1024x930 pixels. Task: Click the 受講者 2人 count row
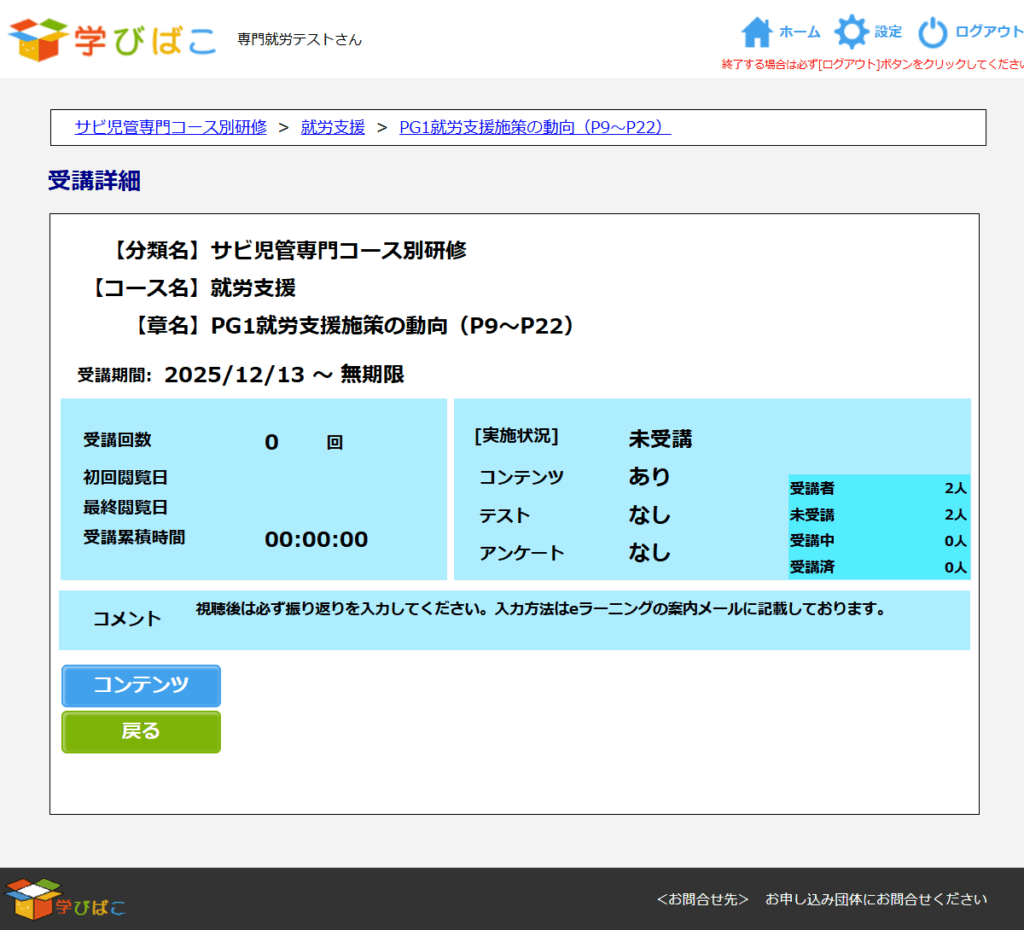tap(878, 488)
